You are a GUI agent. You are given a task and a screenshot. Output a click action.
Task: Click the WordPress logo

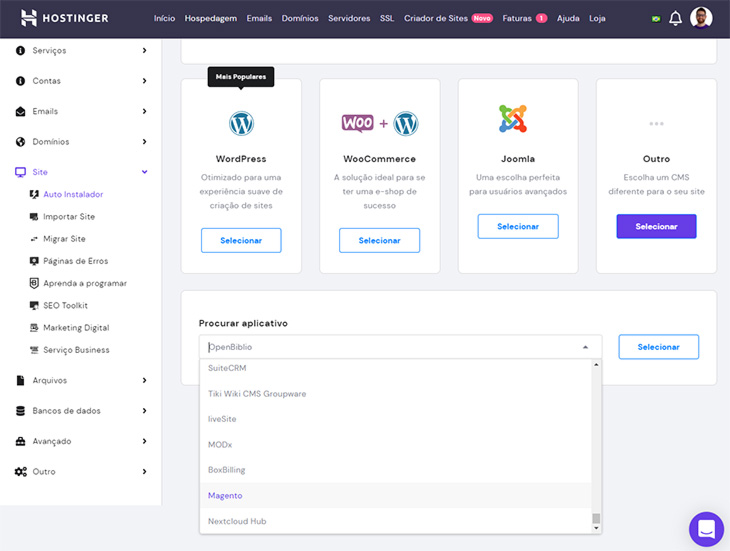241,123
